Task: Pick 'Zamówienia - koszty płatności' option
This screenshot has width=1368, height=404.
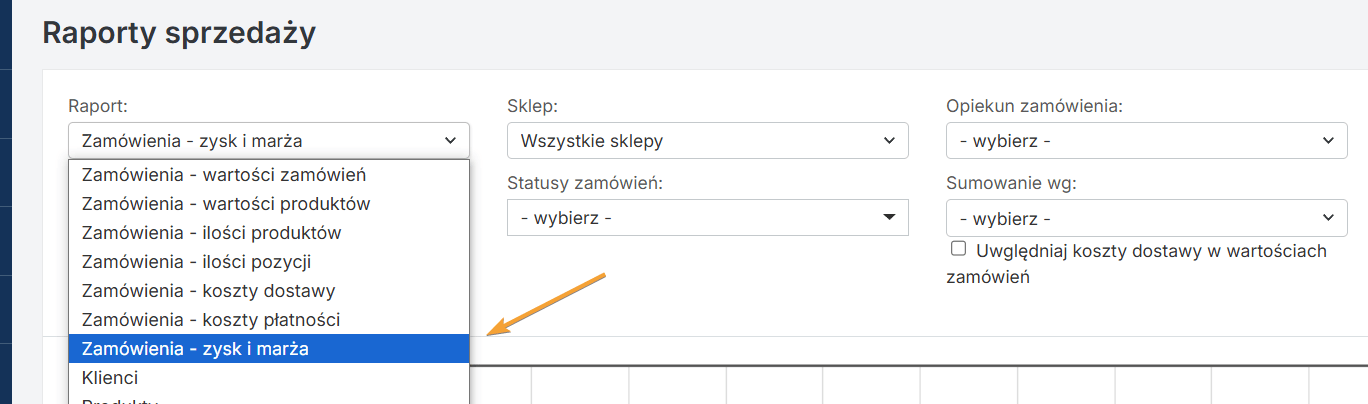Action: 211,320
